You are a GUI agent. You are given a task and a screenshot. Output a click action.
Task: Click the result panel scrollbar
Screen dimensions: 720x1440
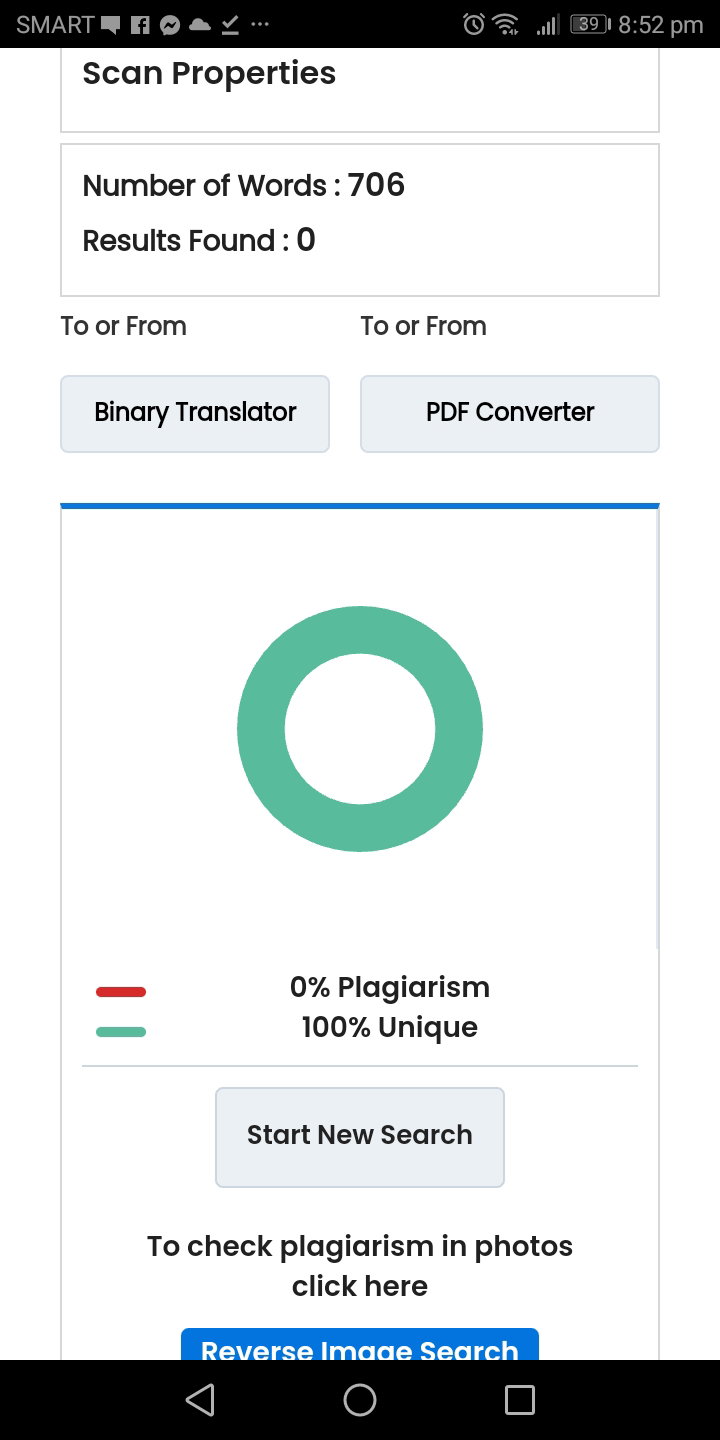tap(657, 730)
